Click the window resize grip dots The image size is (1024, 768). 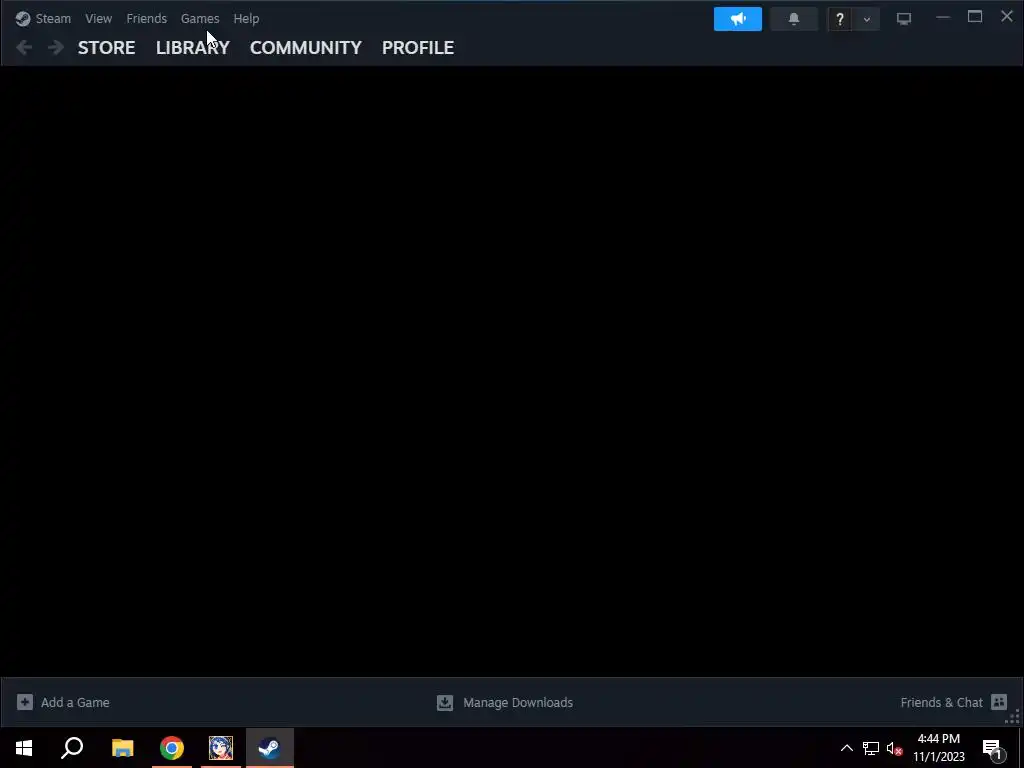pos(1013,716)
